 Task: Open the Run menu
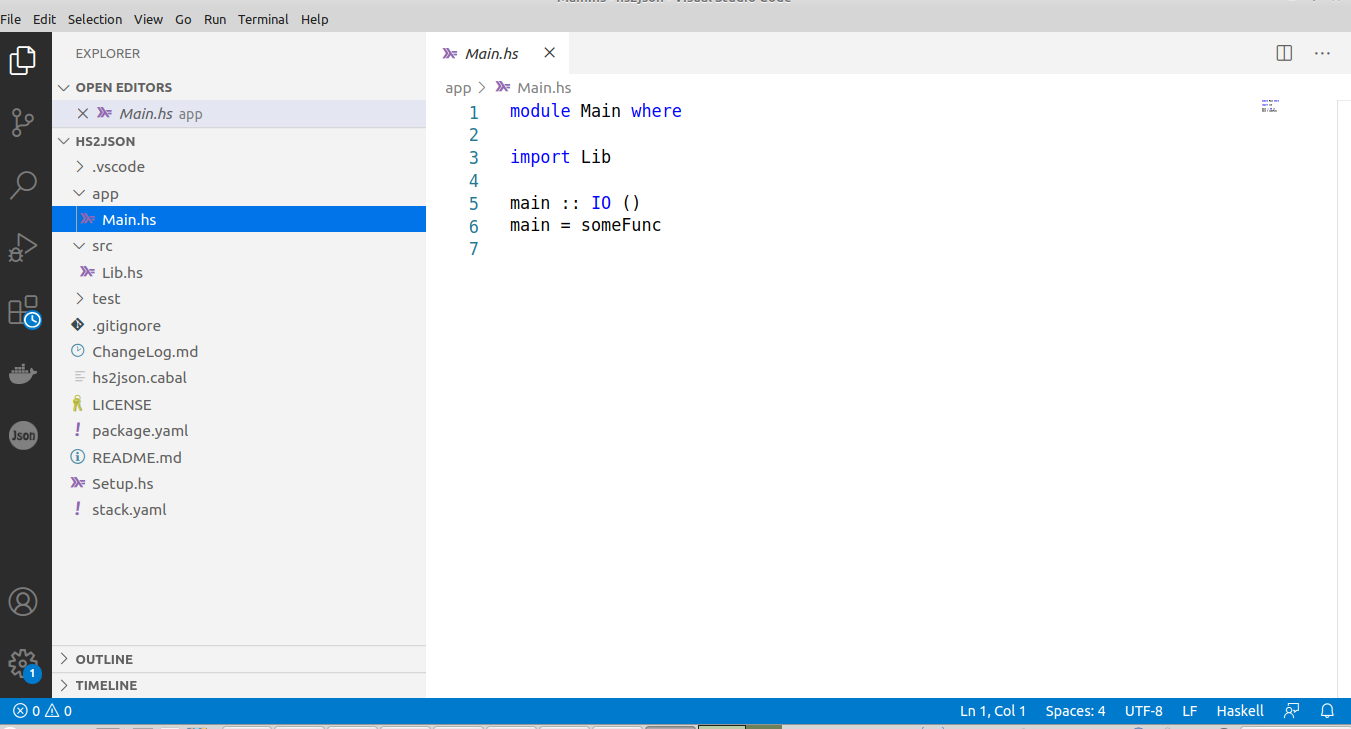(215, 19)
